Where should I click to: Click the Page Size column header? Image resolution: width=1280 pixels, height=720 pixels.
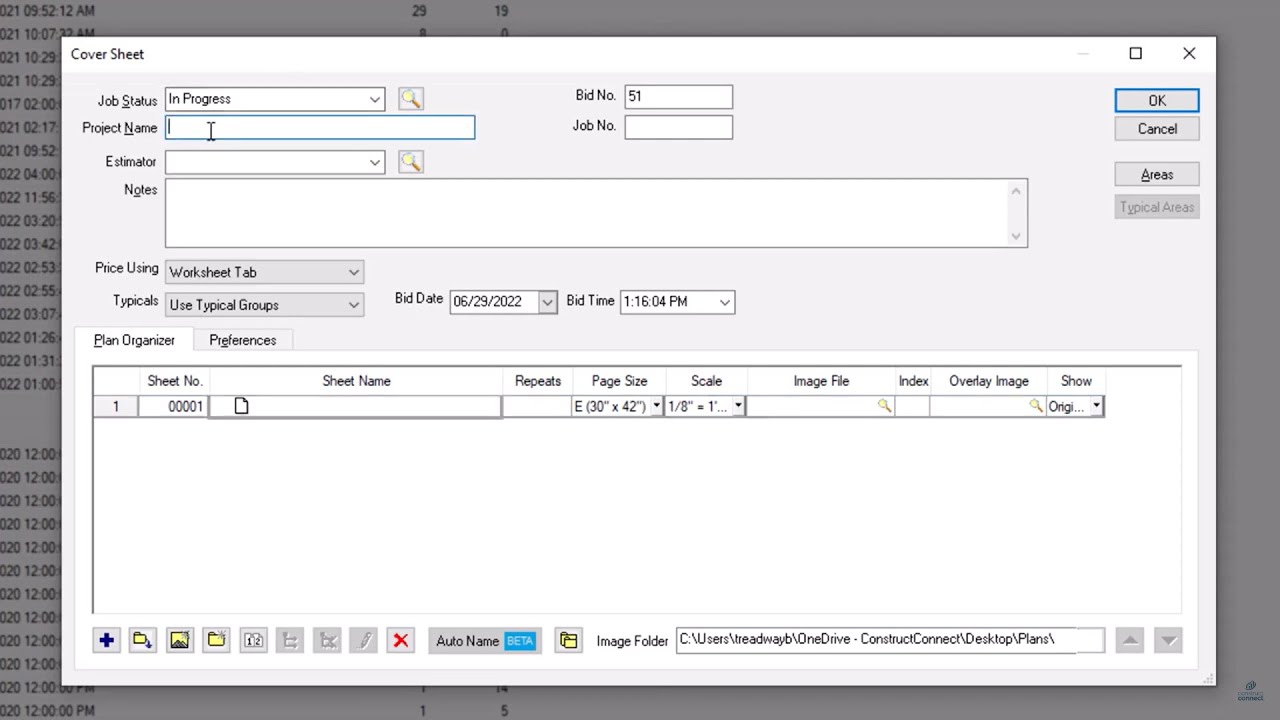tap(619, 381)
